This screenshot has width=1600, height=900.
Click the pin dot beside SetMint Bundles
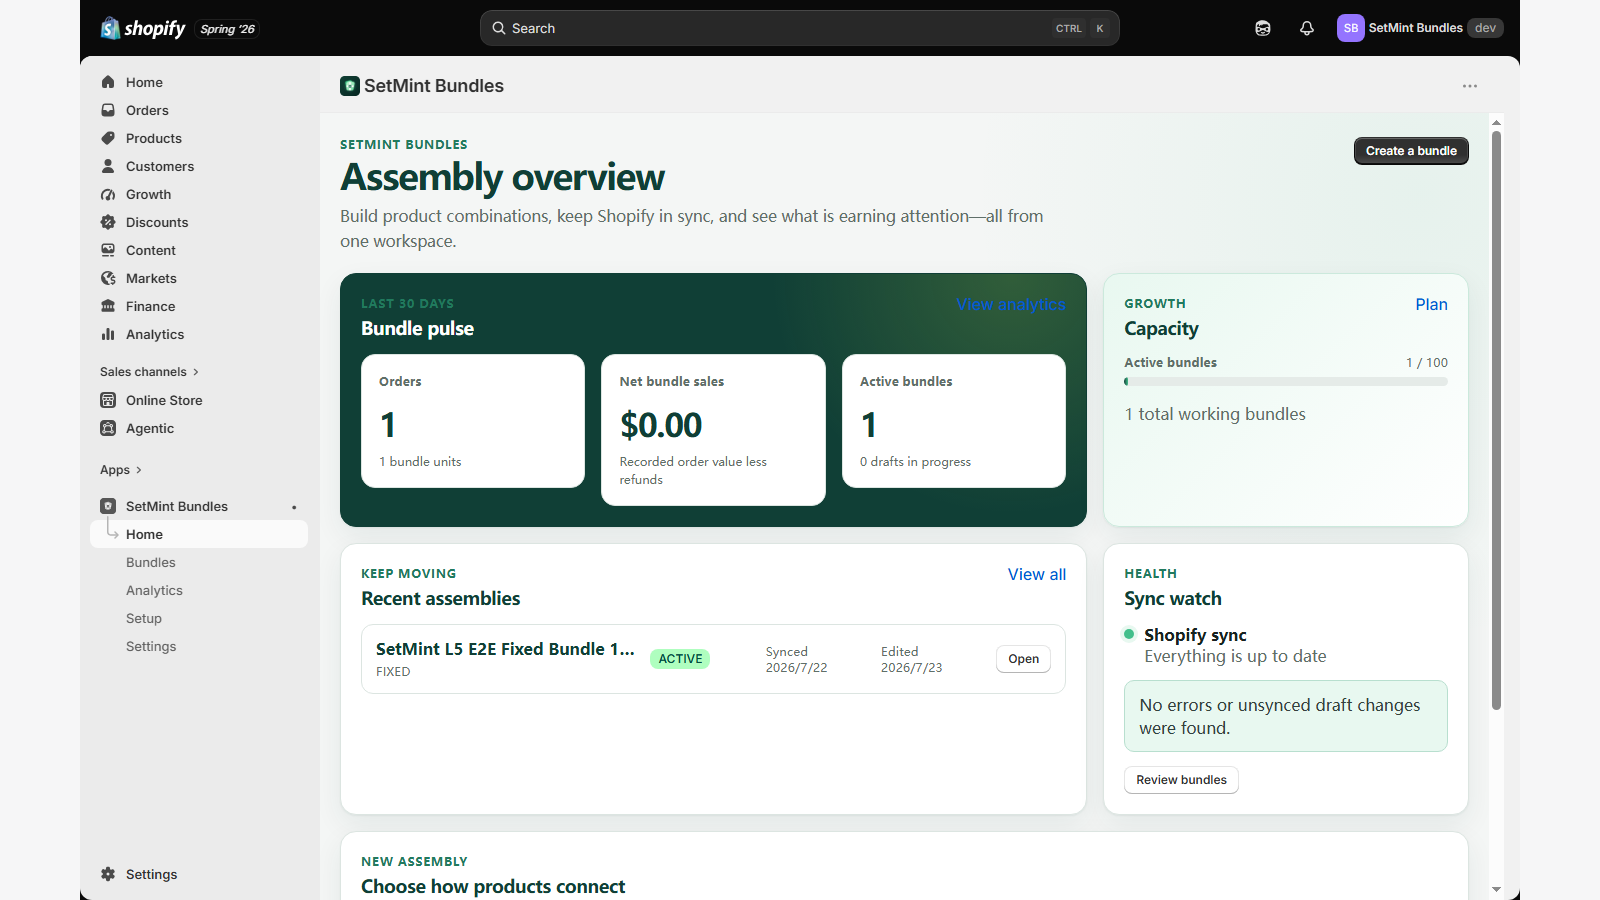294,507
